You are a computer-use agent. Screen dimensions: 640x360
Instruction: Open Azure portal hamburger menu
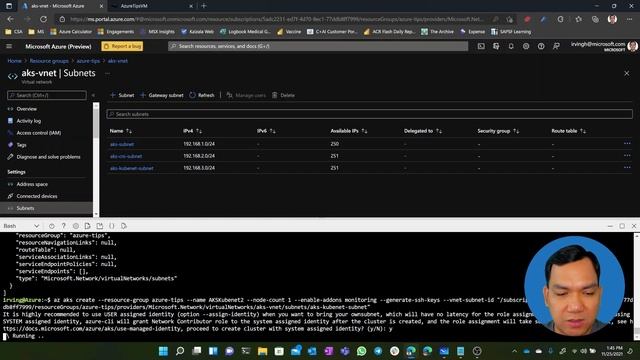point(9,46)
